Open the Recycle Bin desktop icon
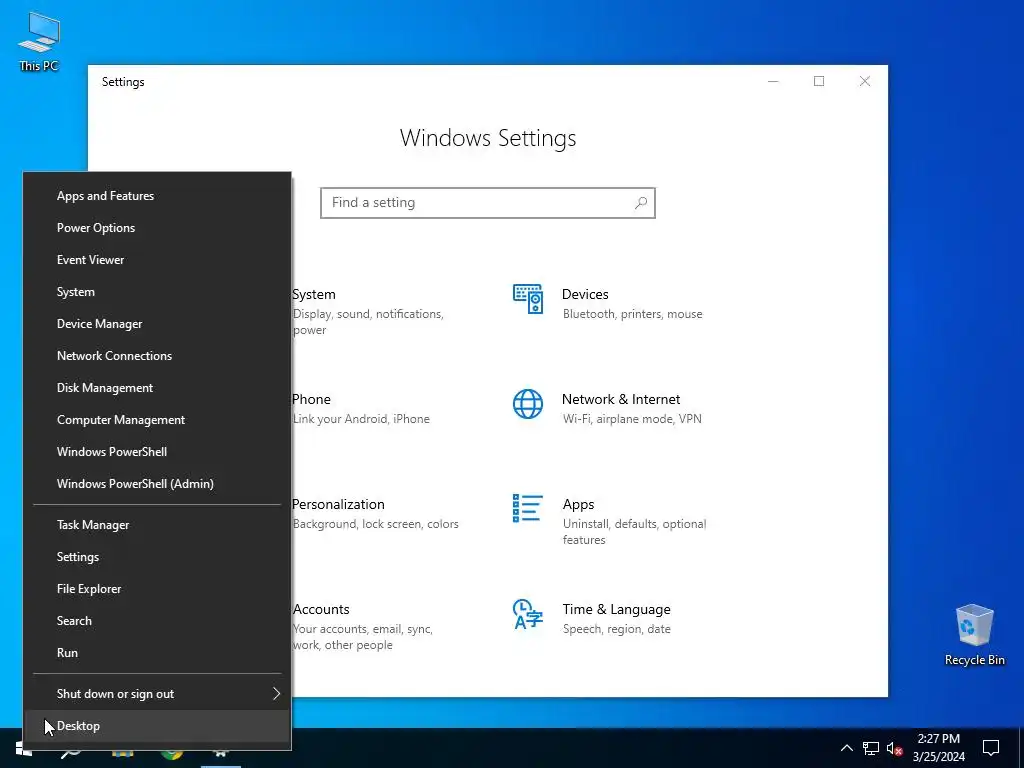The height and width of the screenshot is (768, 1024). click(x=974, y=635)
